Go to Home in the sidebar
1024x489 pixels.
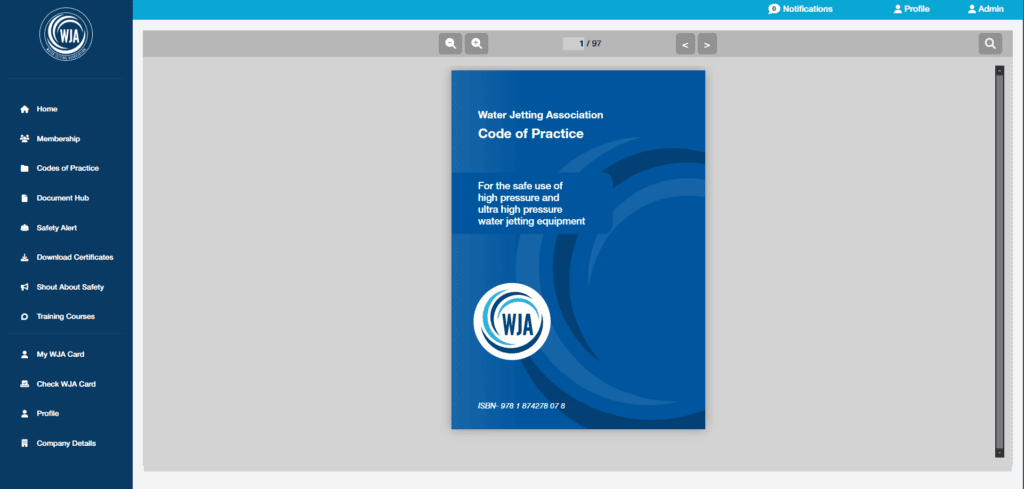pos(47,109)
